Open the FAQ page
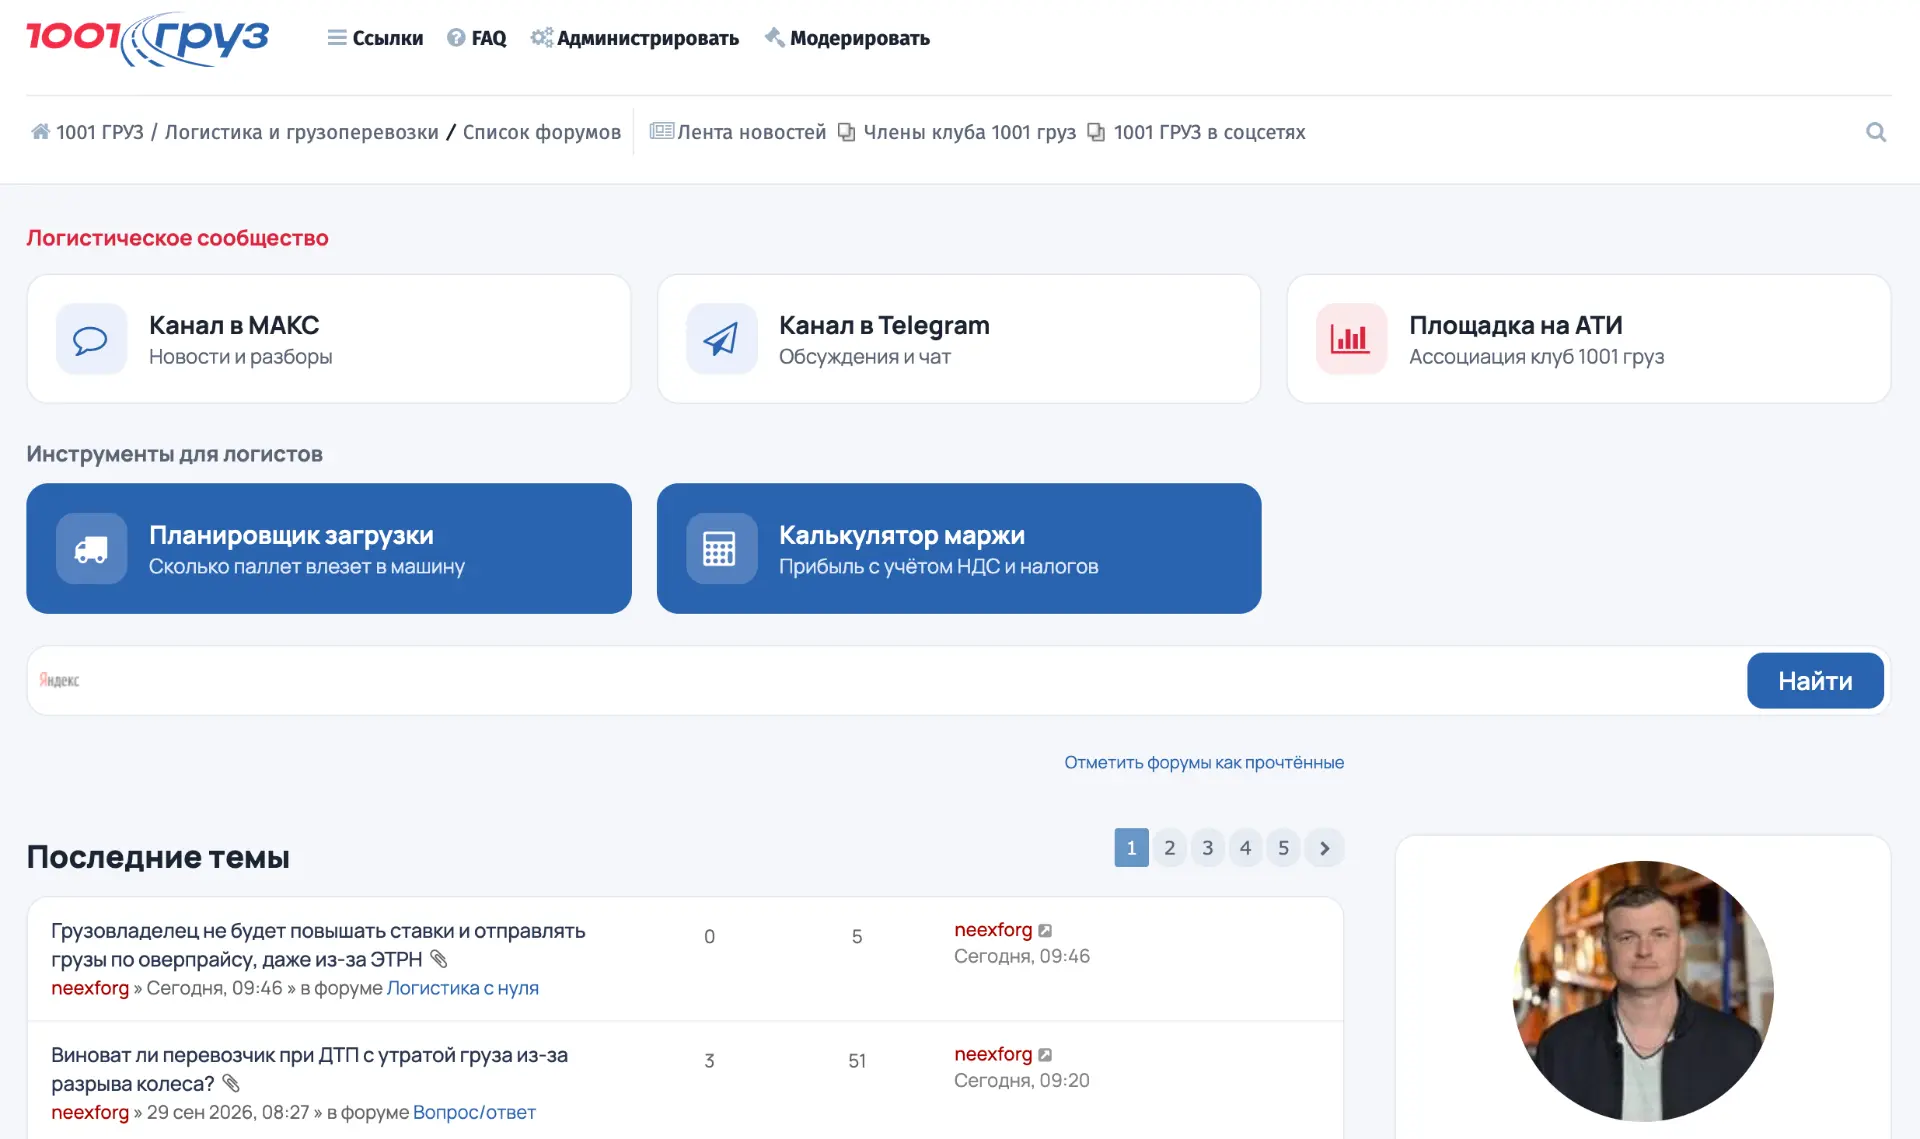This screenshot has width=1920, height=1139. click(x=477, y=38)
